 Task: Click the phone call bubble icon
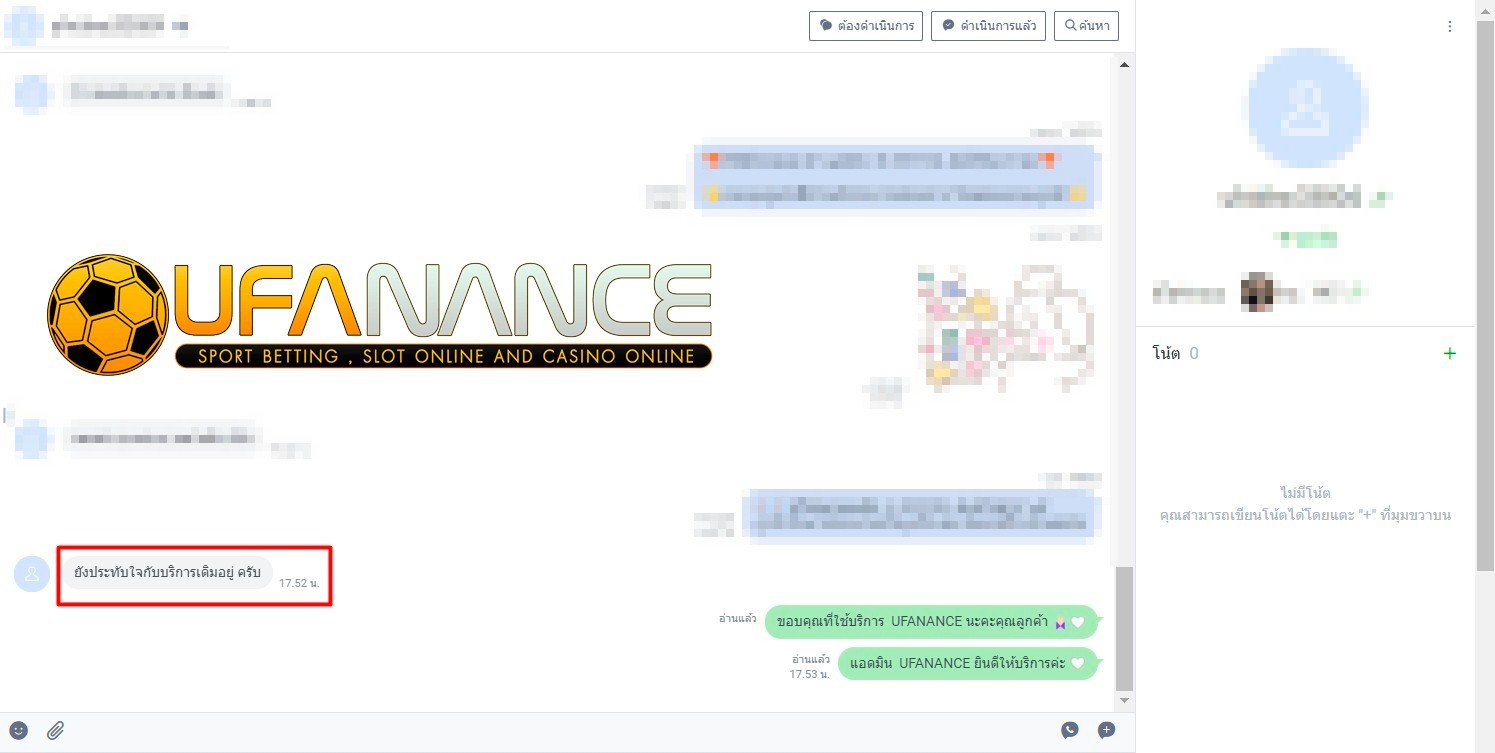[1070, 731]
